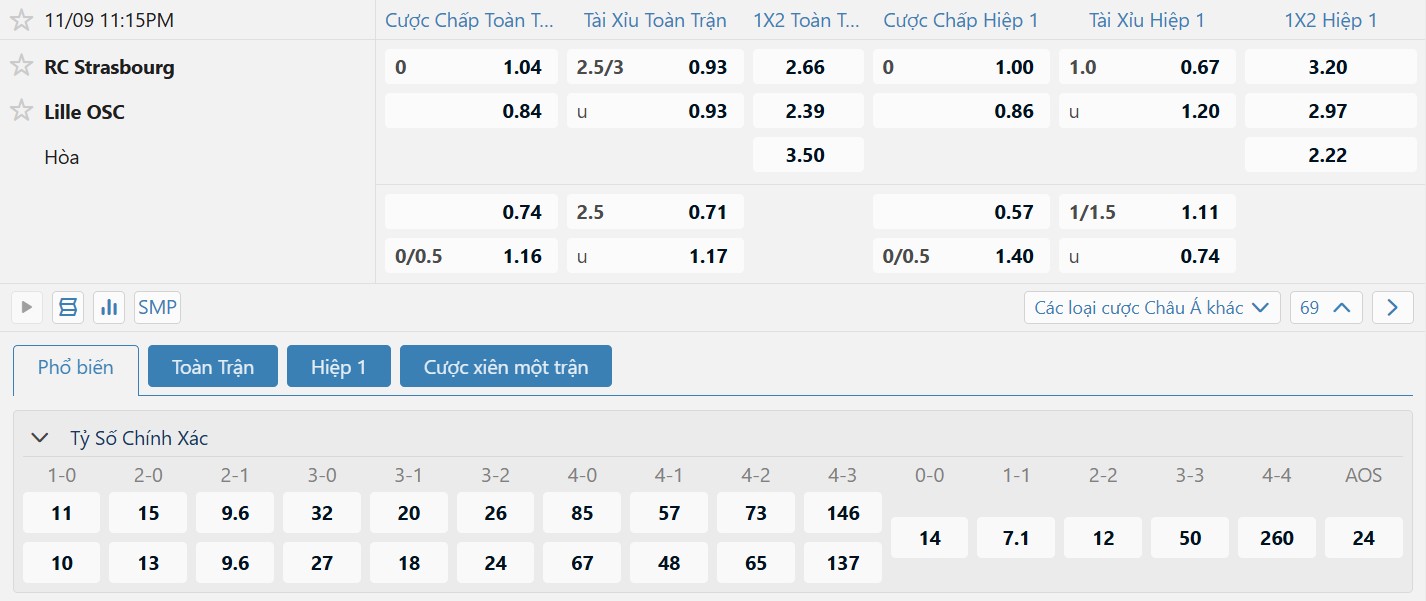Open the Cược xiên một trận tab

505,367
